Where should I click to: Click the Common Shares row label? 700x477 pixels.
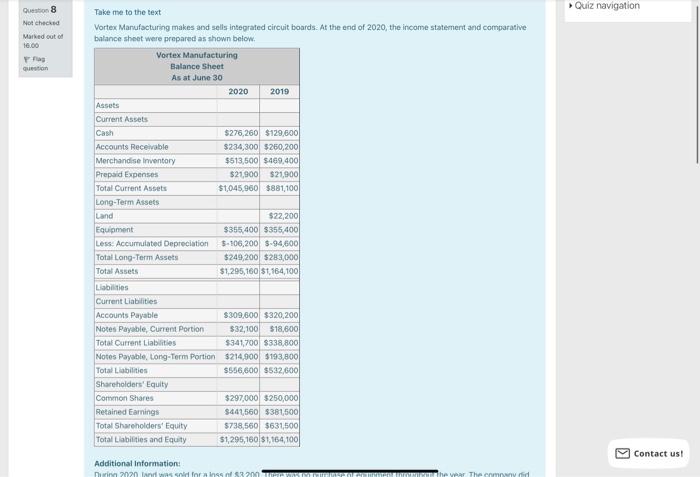tap(125, 398)
